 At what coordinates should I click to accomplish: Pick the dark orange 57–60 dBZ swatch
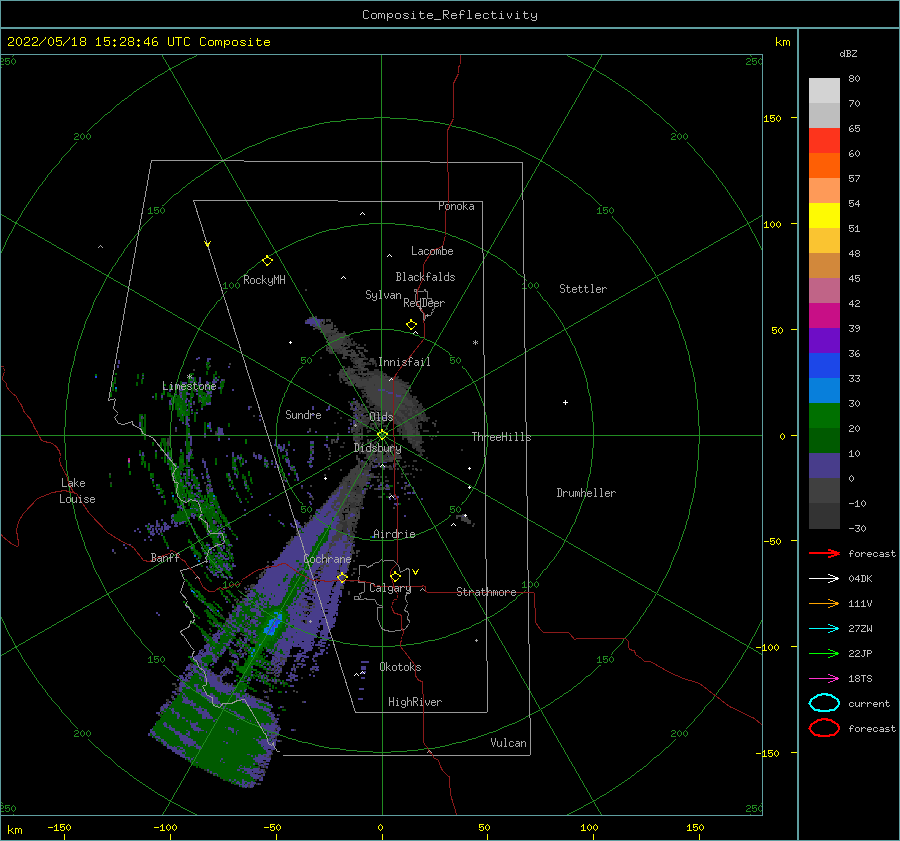pyautogui.click(x=824, y=166)
